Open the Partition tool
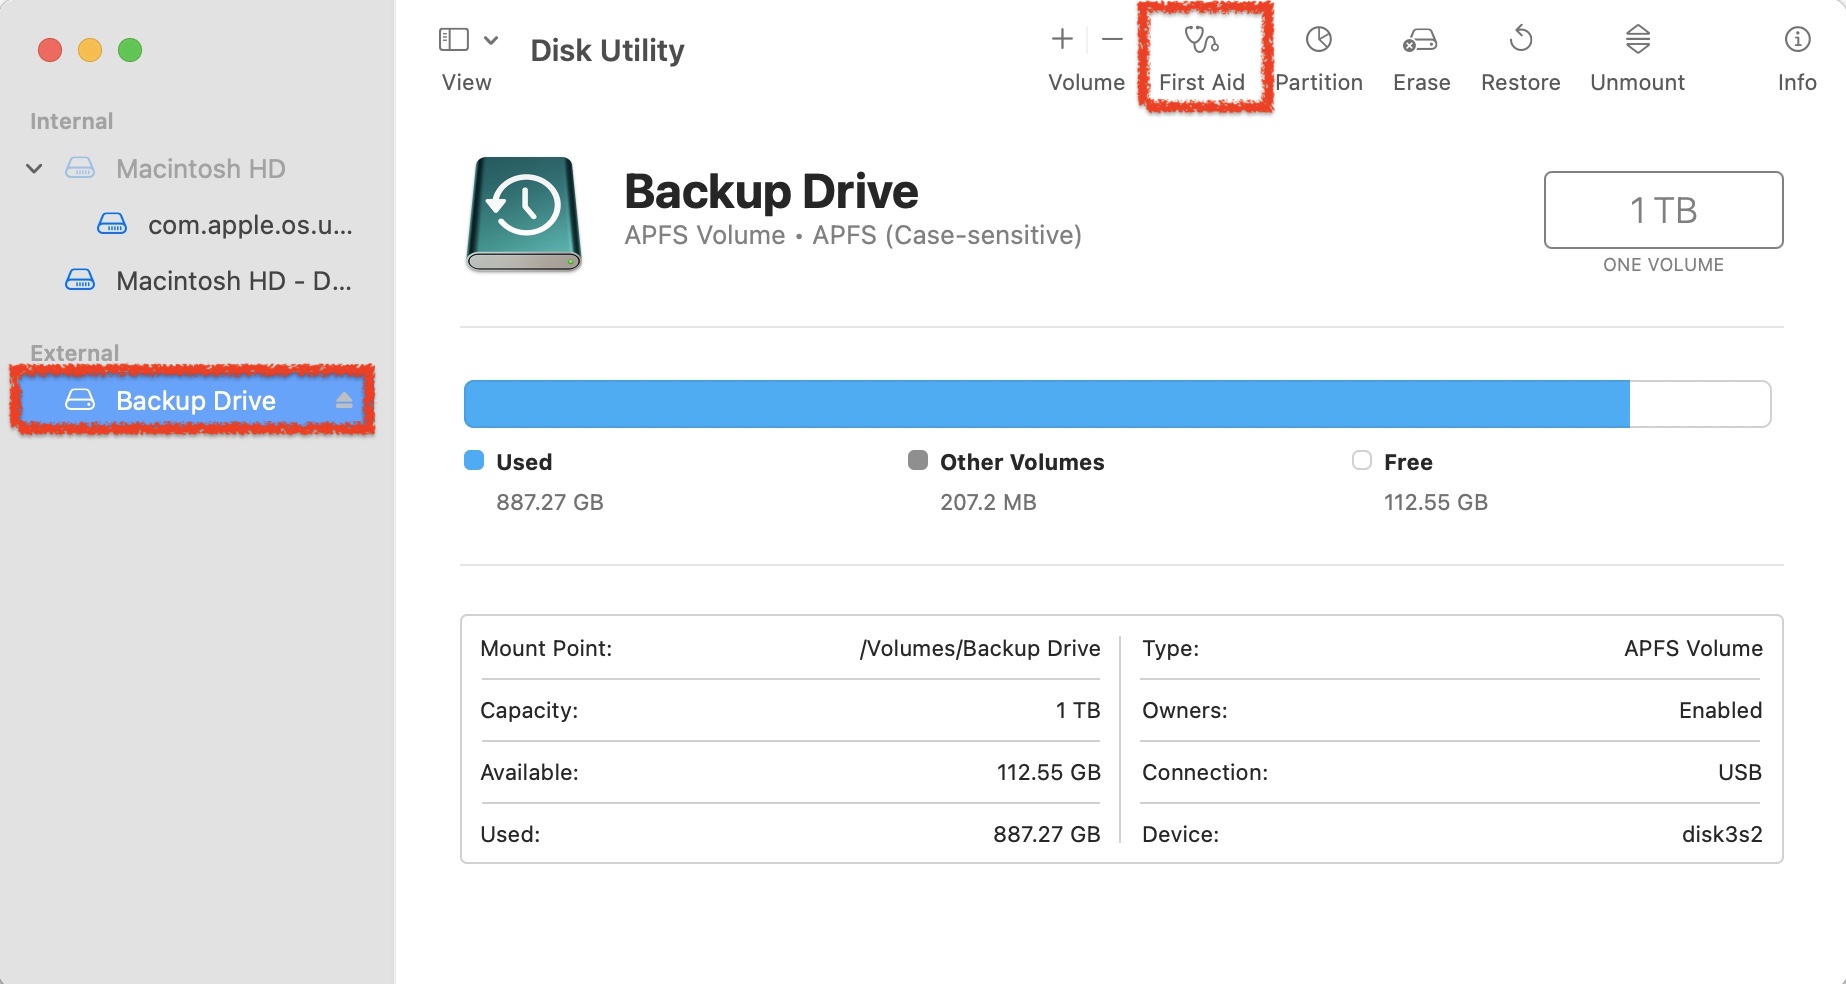The image size is (1846, 984). pos(1318,55)
